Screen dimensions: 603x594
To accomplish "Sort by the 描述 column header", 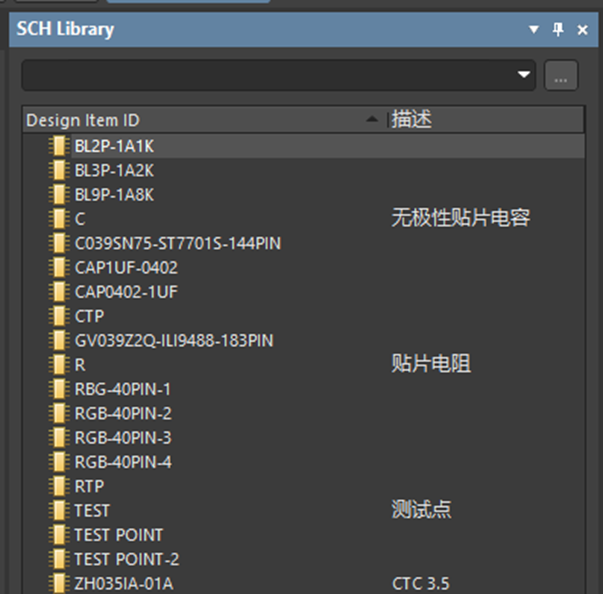I will (x=486, y=120).
